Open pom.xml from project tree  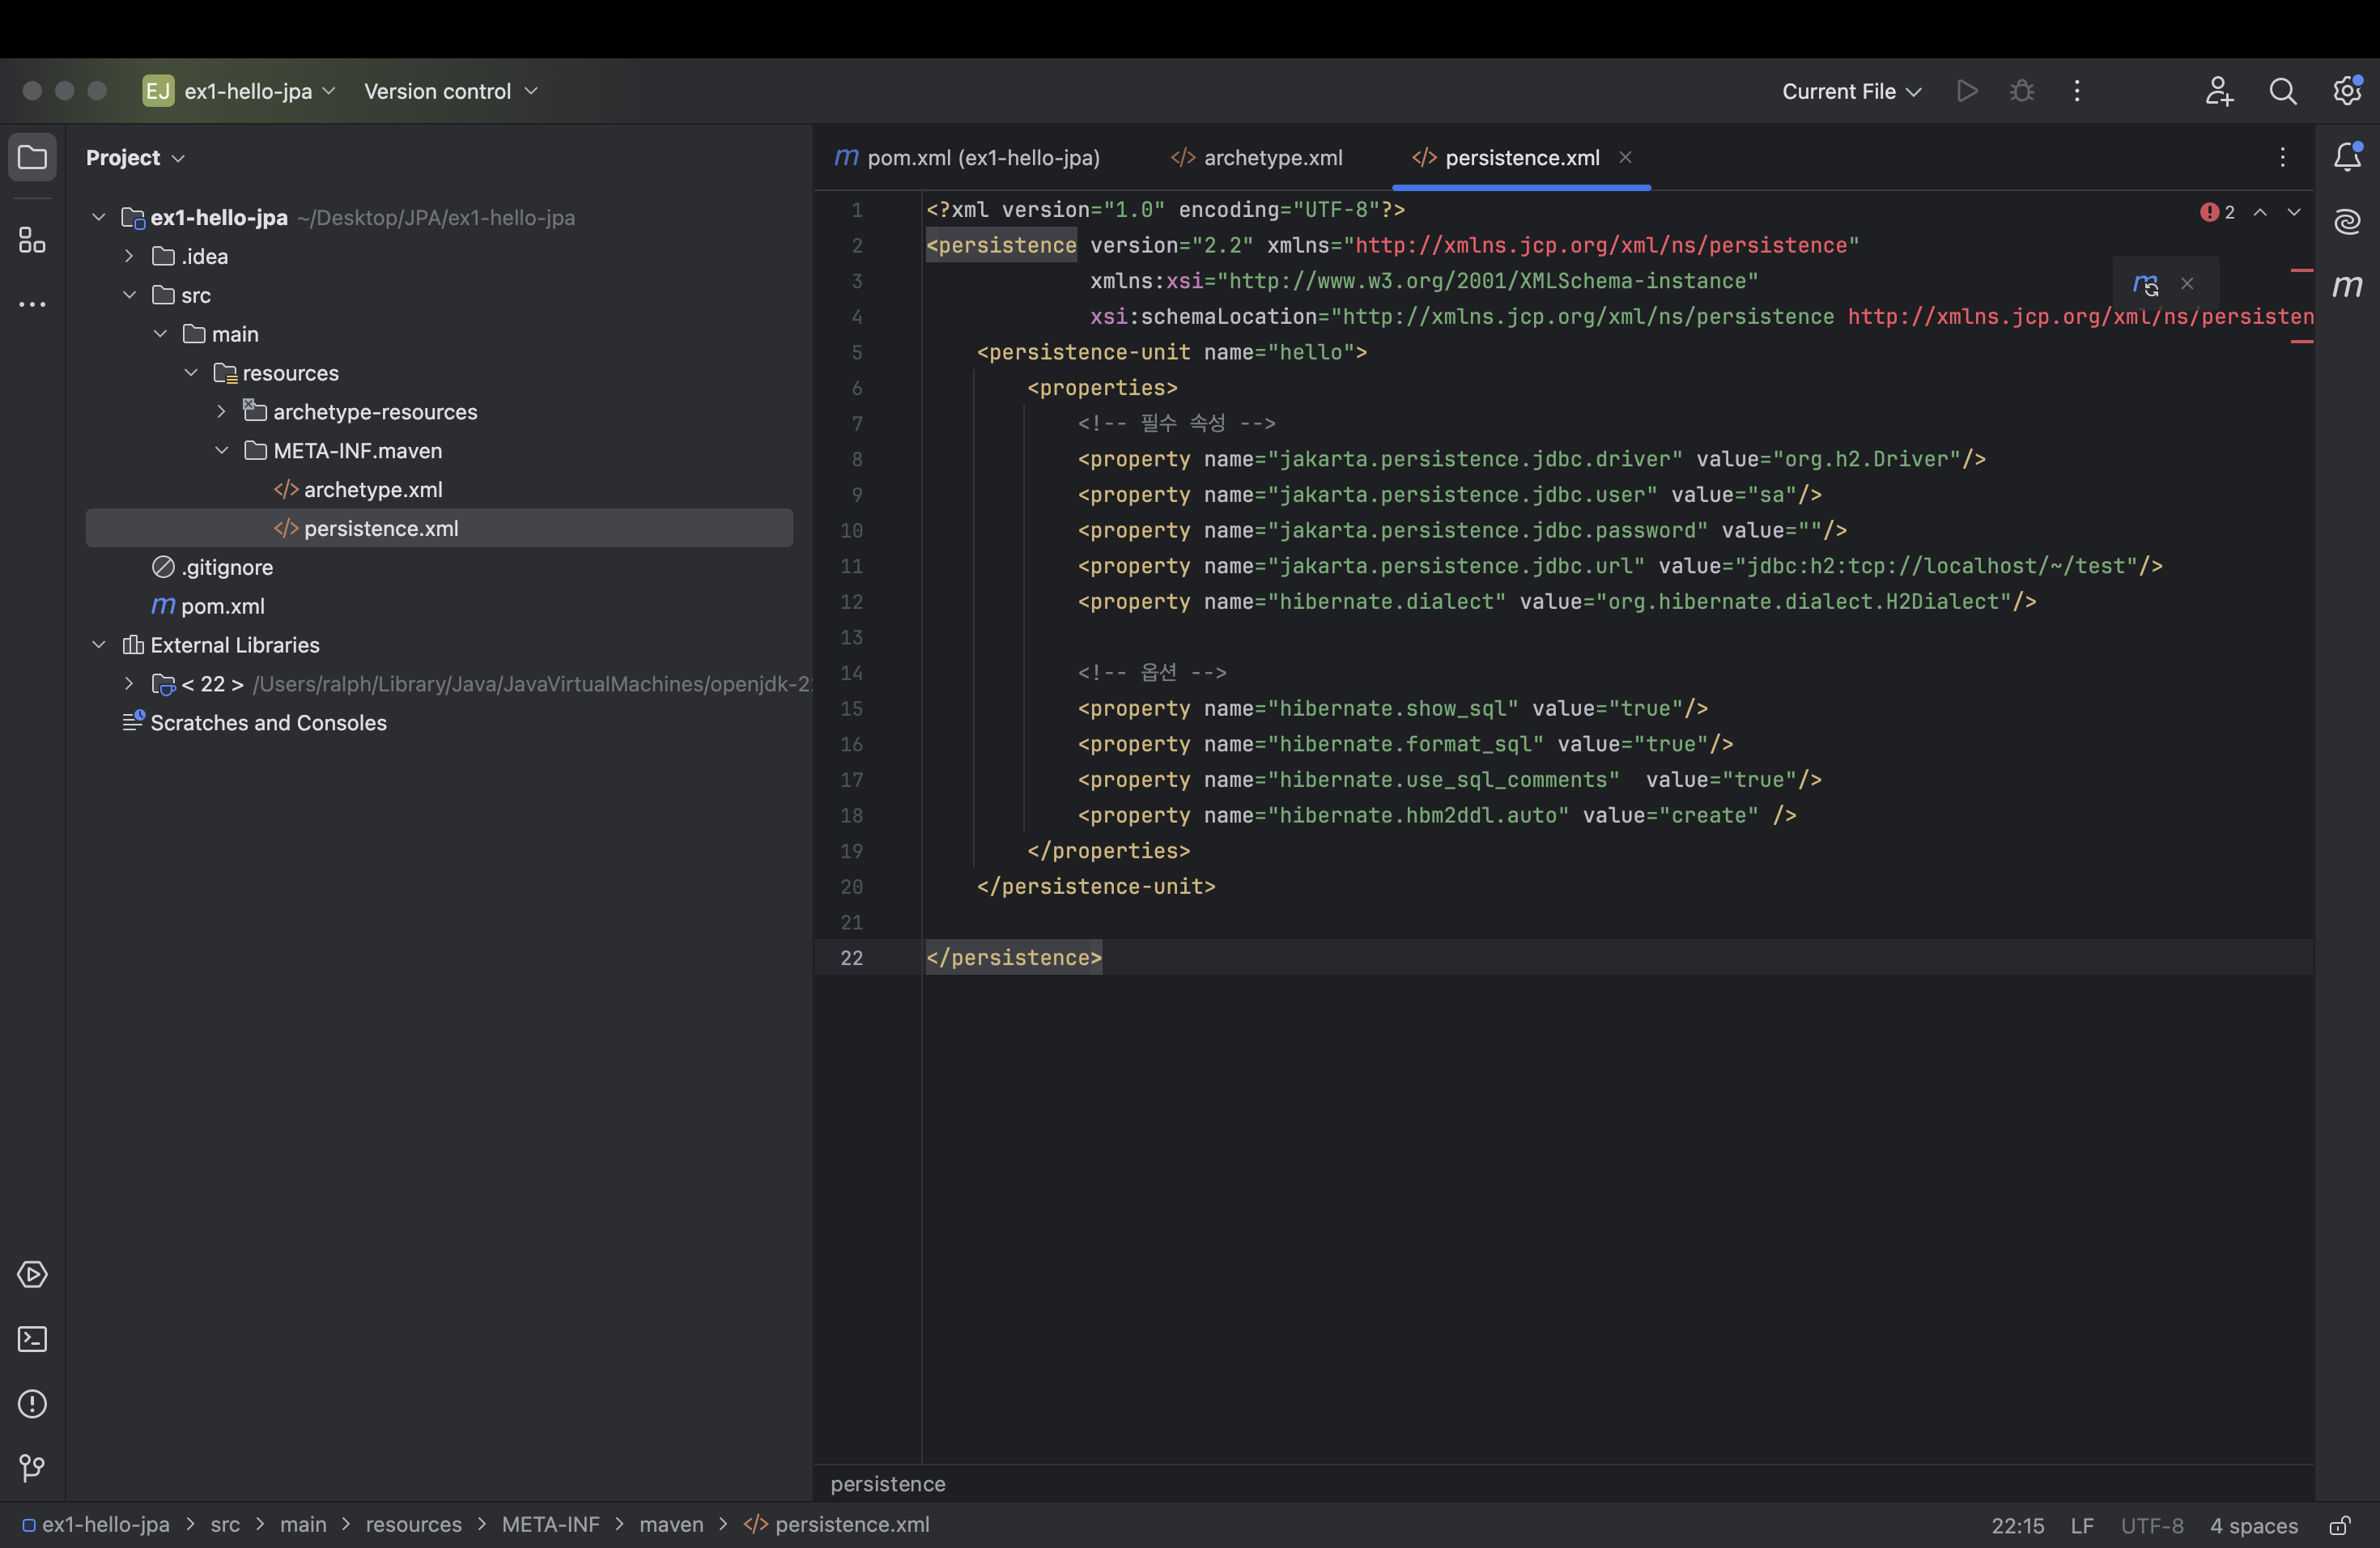[208, 606]
